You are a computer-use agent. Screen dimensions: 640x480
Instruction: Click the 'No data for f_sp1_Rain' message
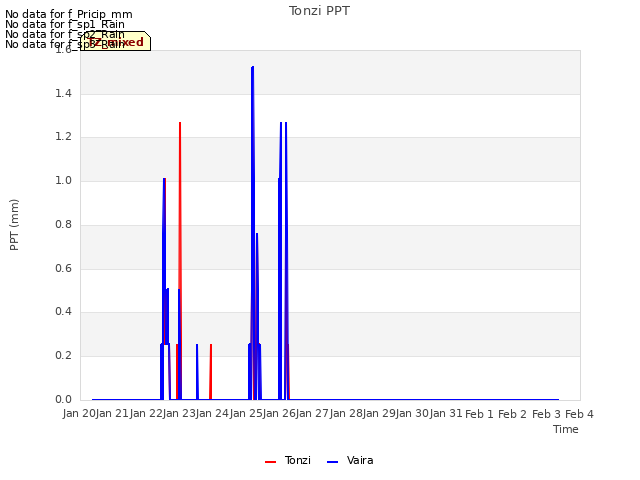tap(65, 24)
